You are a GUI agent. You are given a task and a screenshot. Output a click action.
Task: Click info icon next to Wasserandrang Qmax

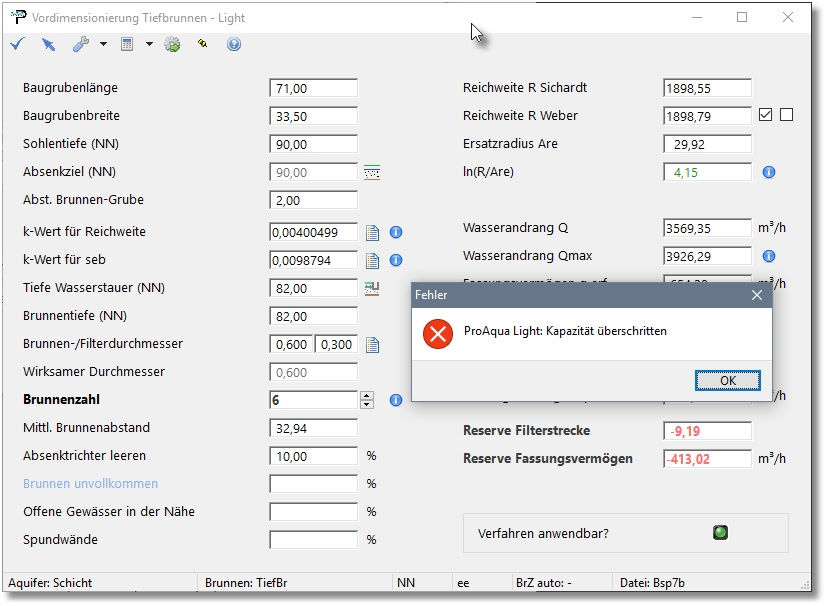769,256
